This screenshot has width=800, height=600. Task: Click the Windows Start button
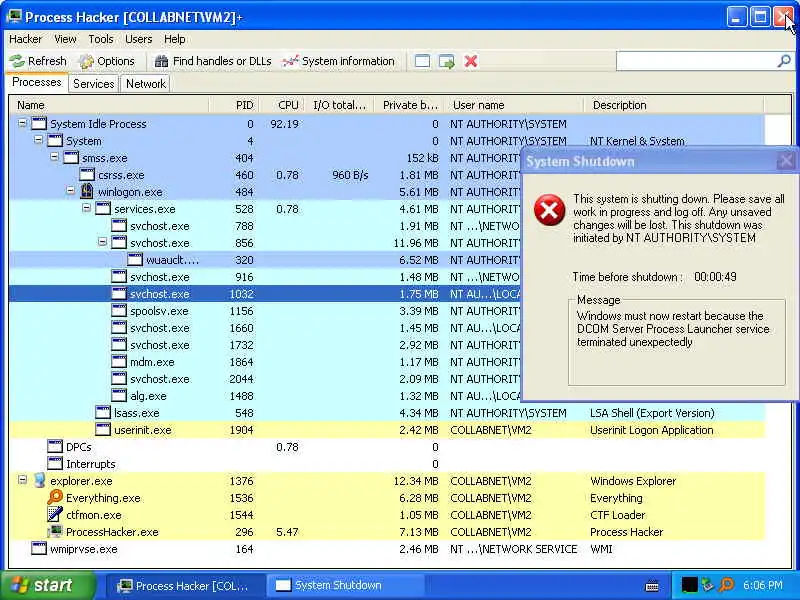pos(47,585)
